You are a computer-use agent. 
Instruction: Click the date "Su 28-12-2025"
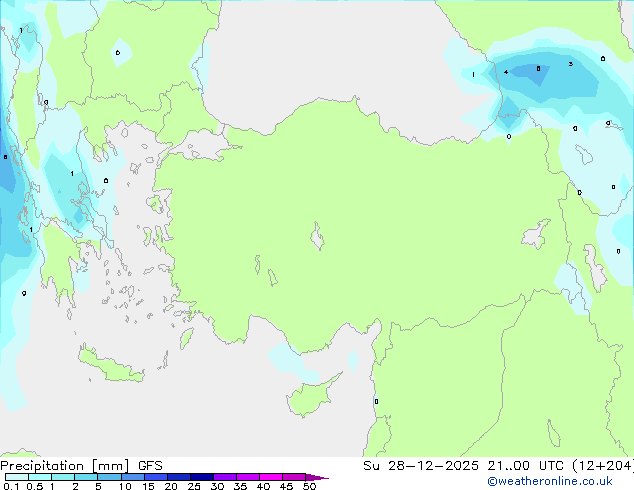(x=421, y=466)
